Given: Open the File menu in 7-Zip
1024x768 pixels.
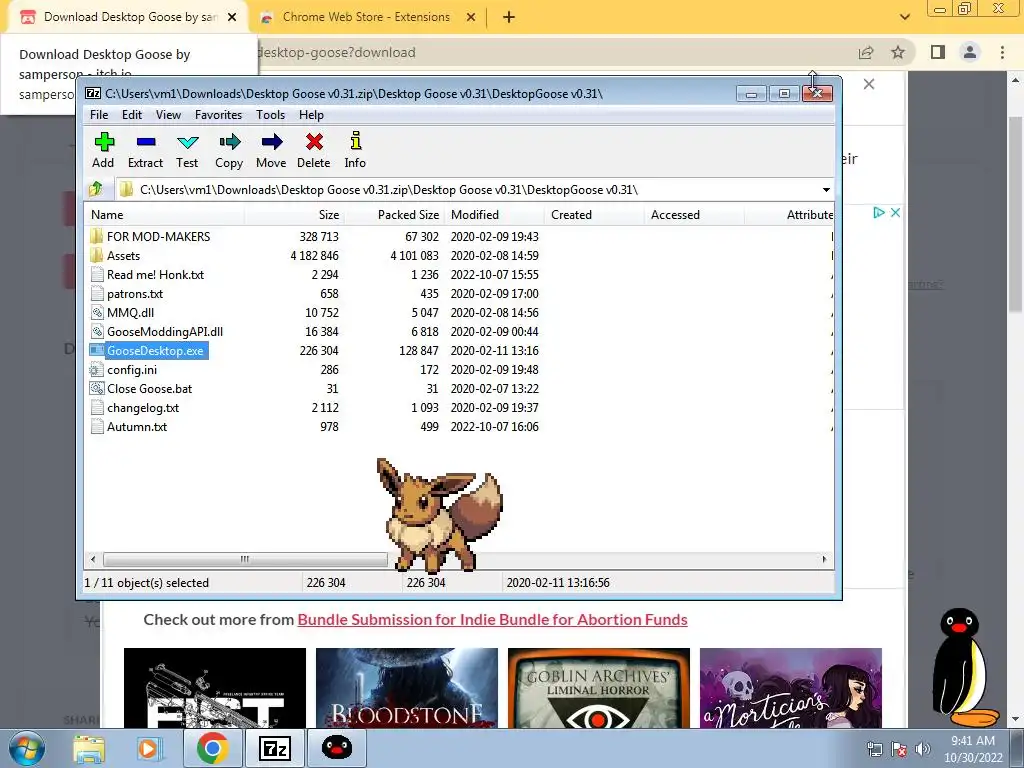Looking at the screenshot, I should pyautogui.click(x=99, y=115).
